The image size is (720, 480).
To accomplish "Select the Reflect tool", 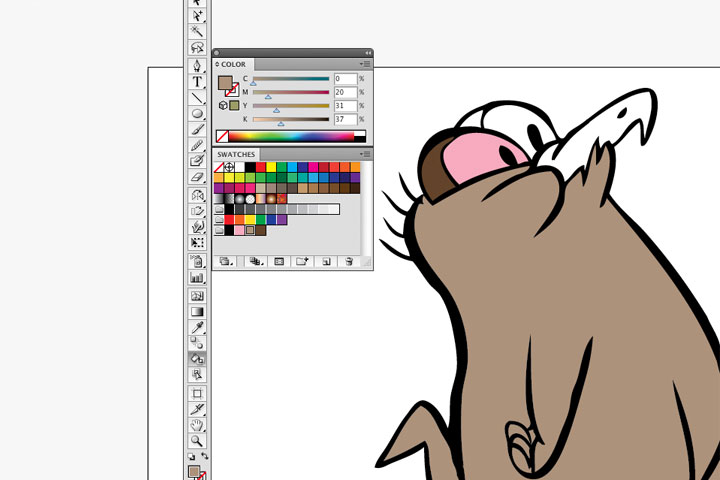I will tap(197, 195).
